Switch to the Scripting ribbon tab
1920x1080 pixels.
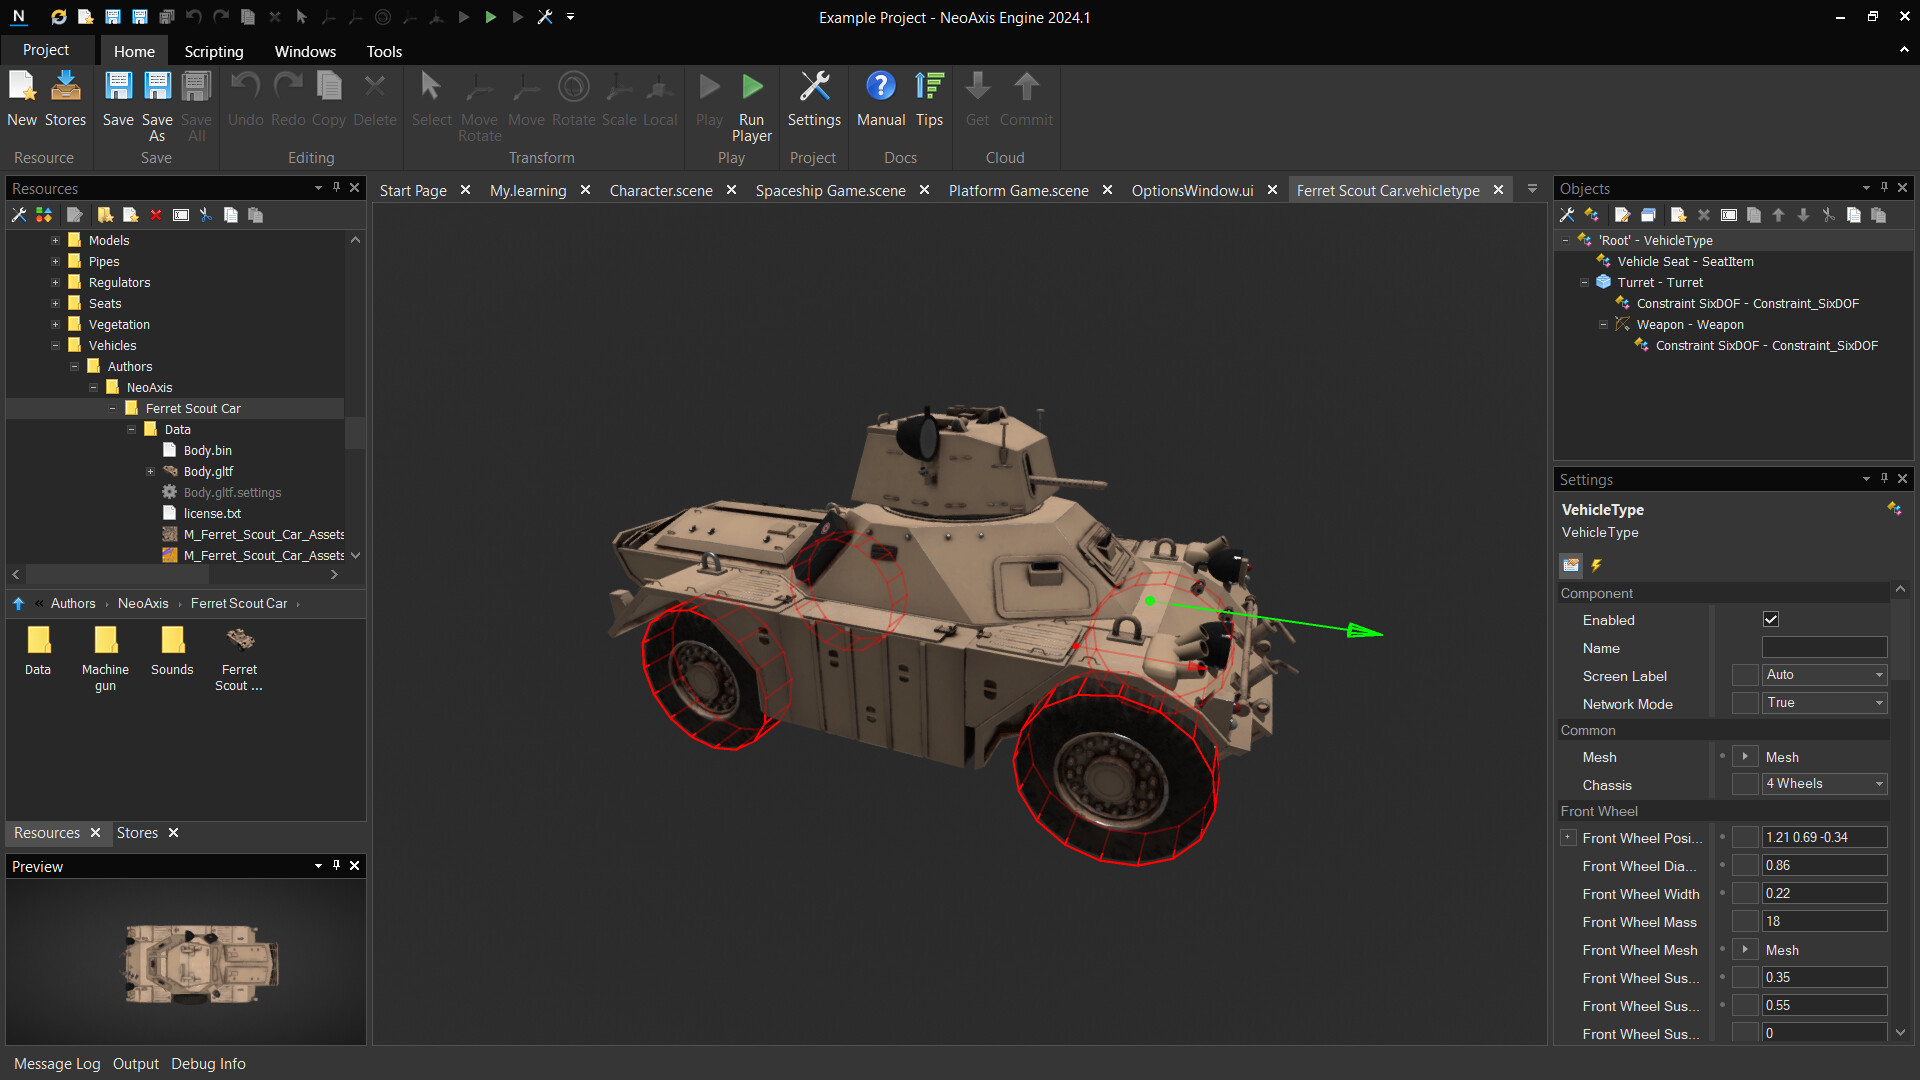tap(213, 51)
